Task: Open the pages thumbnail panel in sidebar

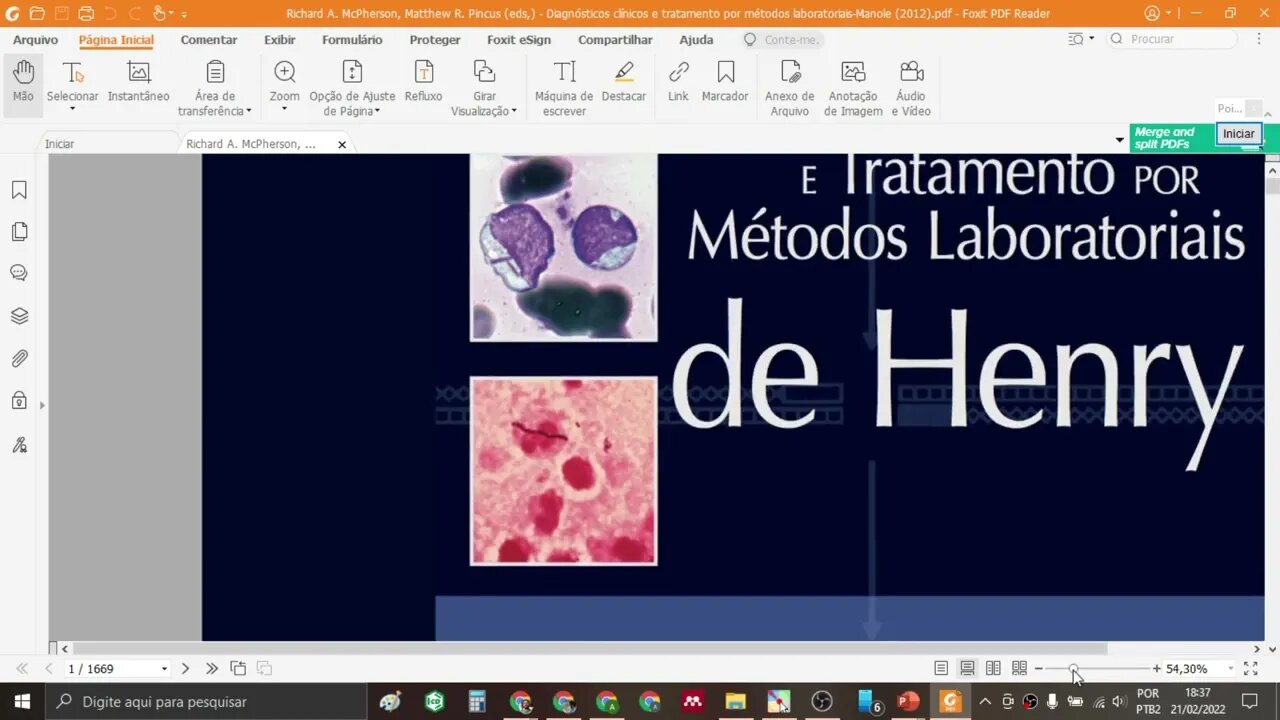Action: tap(19, 232)
